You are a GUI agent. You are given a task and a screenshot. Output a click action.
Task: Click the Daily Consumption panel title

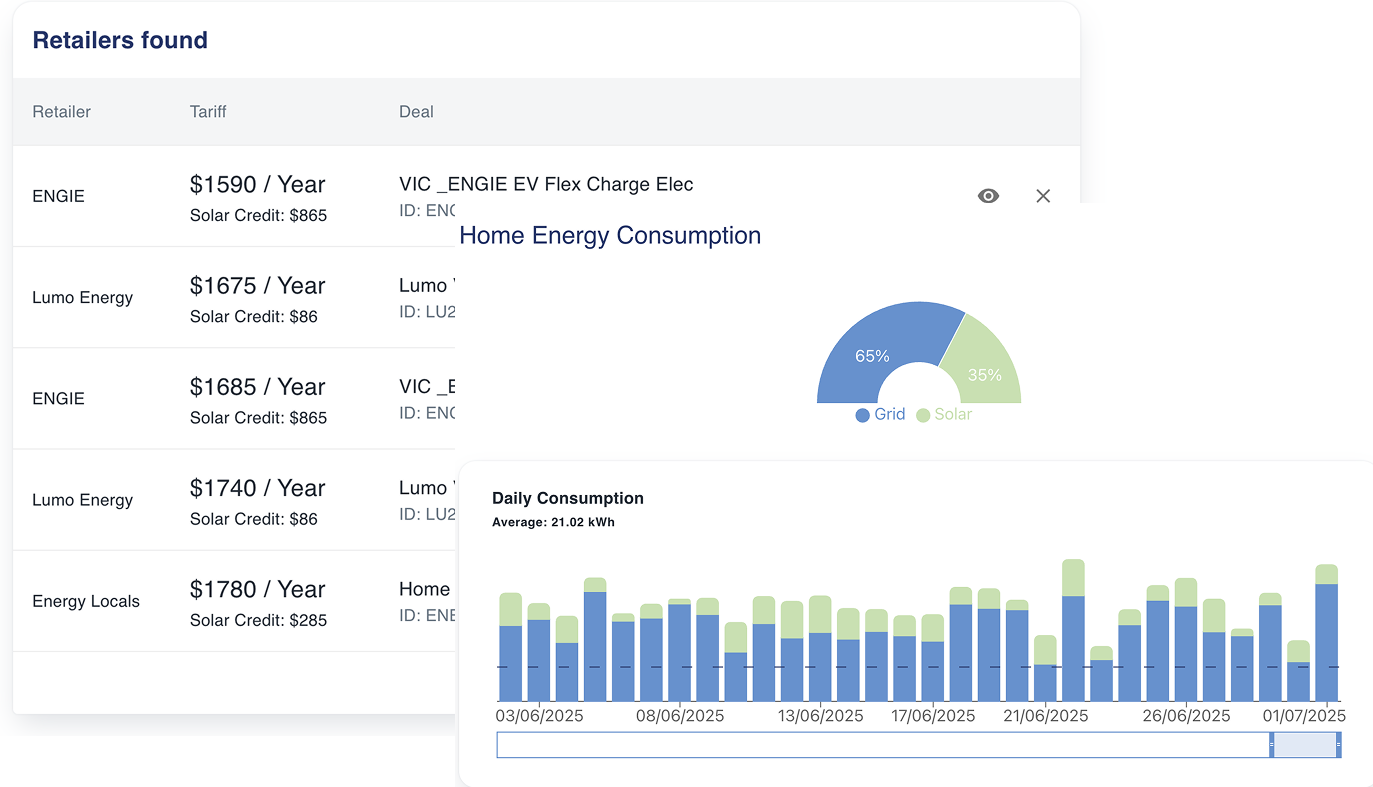click(568, 498)
